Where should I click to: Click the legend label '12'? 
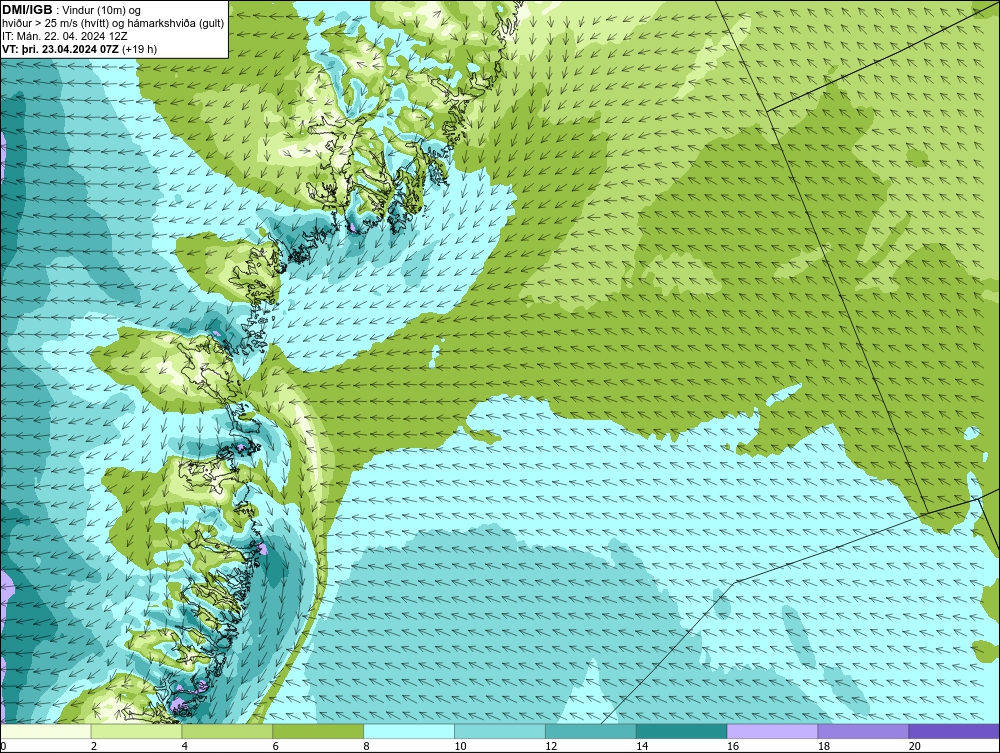pyautogui.click(x=551, y=746)
